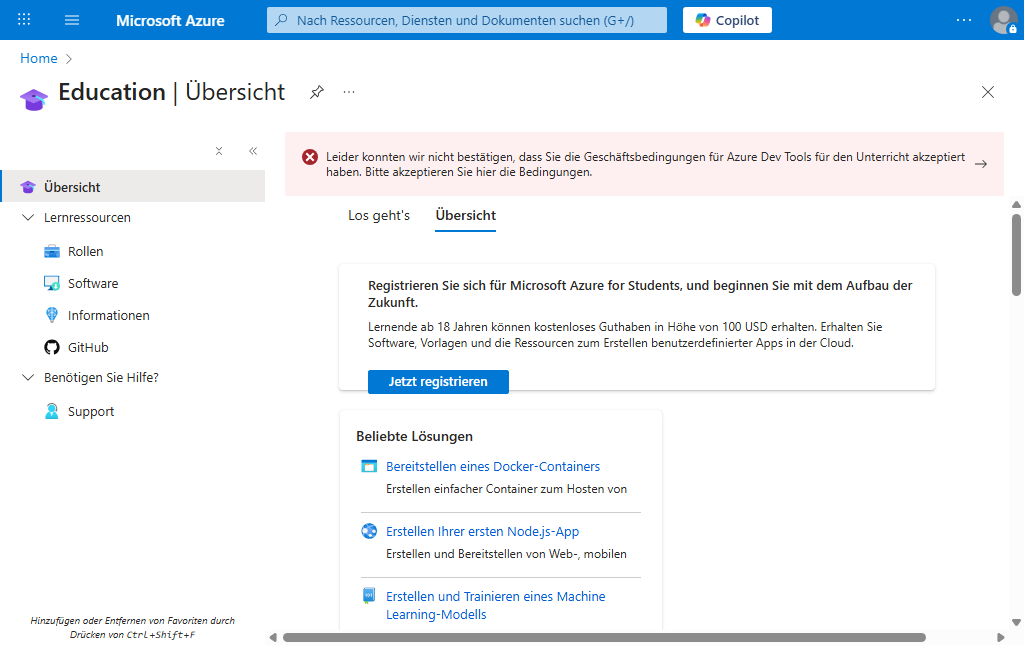Collapse the sidebar with double chevron
This screenshot has width=1024, height=645.
(253, 151)
